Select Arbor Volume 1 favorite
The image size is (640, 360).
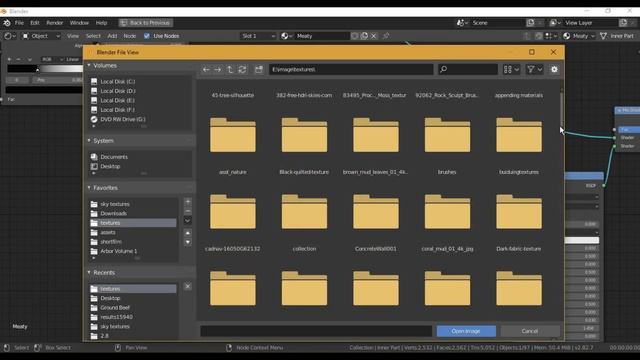118,251
